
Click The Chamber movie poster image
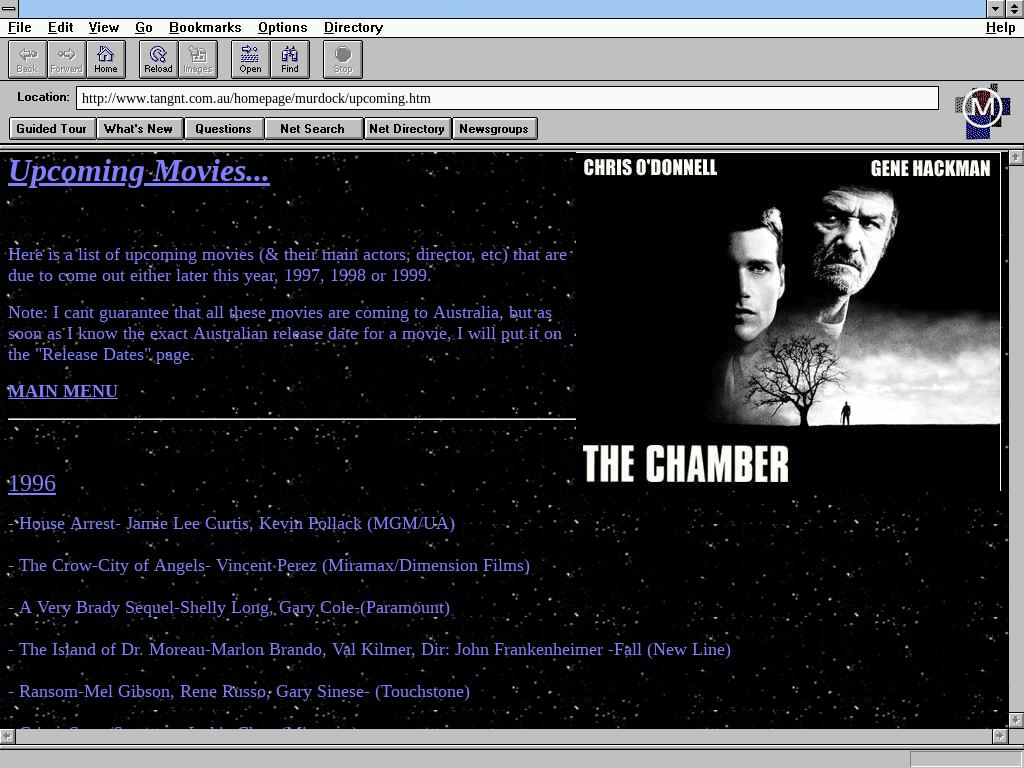click(790, 320)
